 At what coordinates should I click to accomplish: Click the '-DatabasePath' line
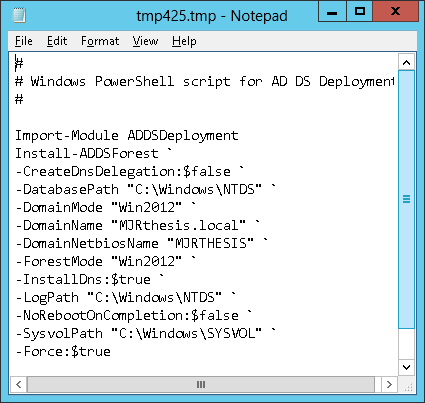(x=146, y=189)
